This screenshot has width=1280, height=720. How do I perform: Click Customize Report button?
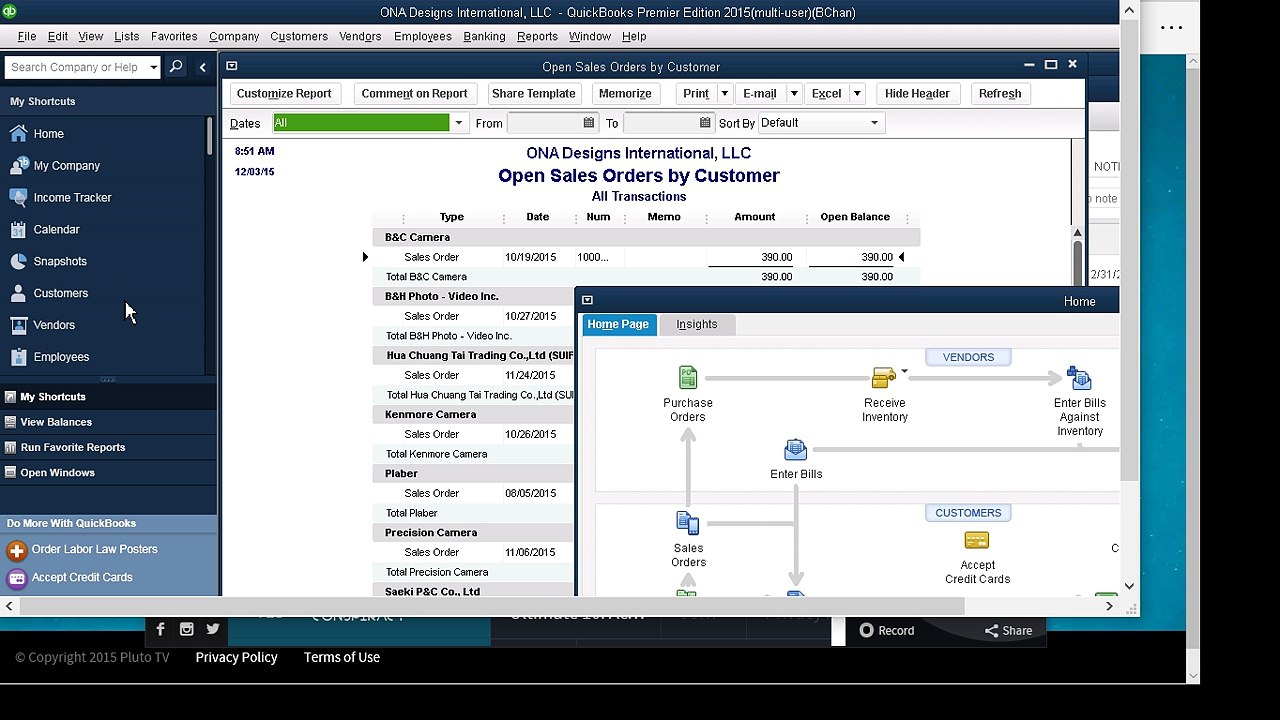tap(284, 94)
